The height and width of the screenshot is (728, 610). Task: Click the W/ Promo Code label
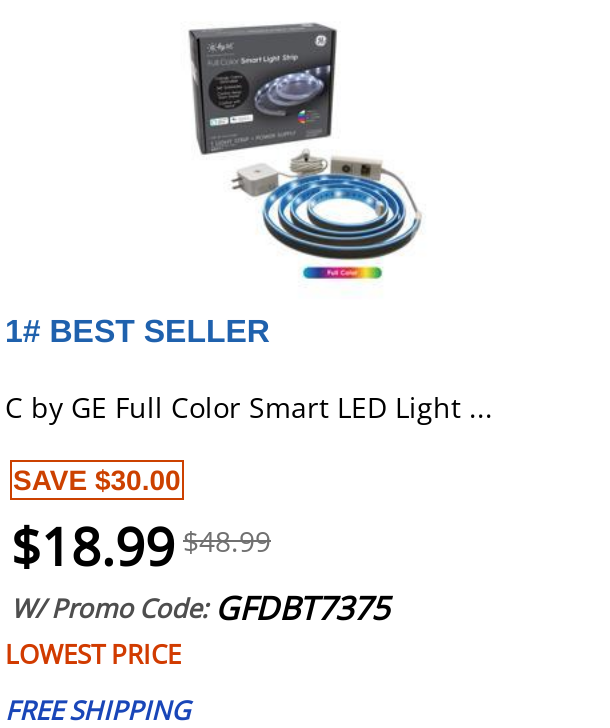point(112,608)
